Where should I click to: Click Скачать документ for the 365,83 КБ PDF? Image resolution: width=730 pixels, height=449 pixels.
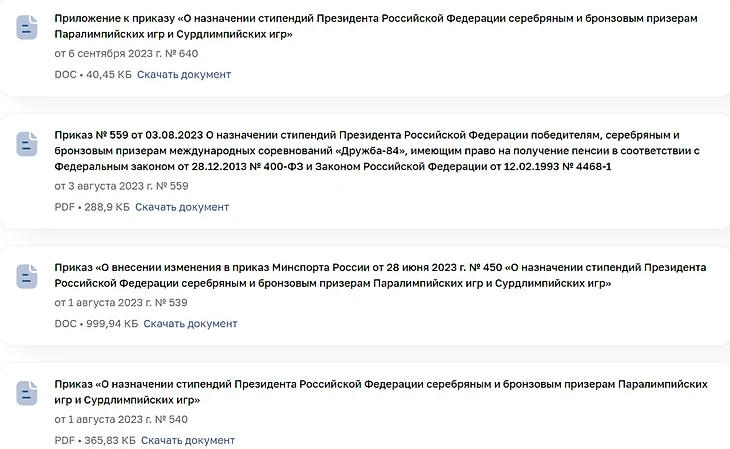188,440
